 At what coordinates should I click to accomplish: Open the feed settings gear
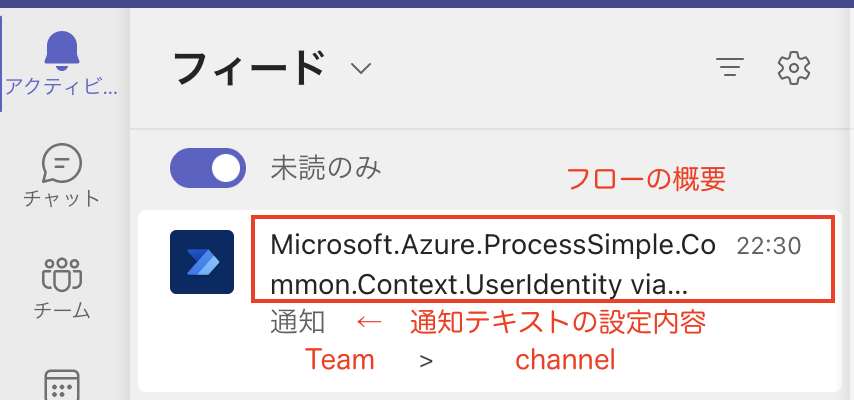click(x=794, y=68)
